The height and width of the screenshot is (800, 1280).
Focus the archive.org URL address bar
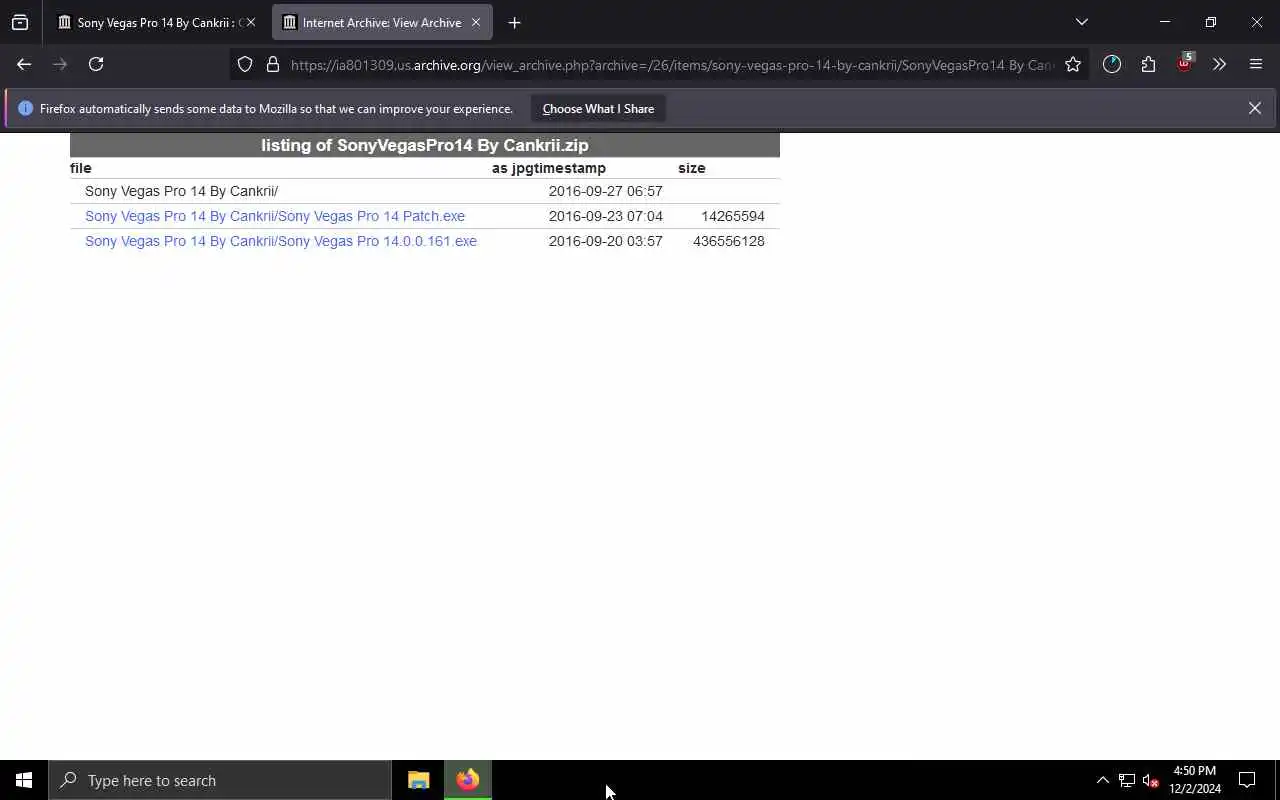tap(672, 65)
